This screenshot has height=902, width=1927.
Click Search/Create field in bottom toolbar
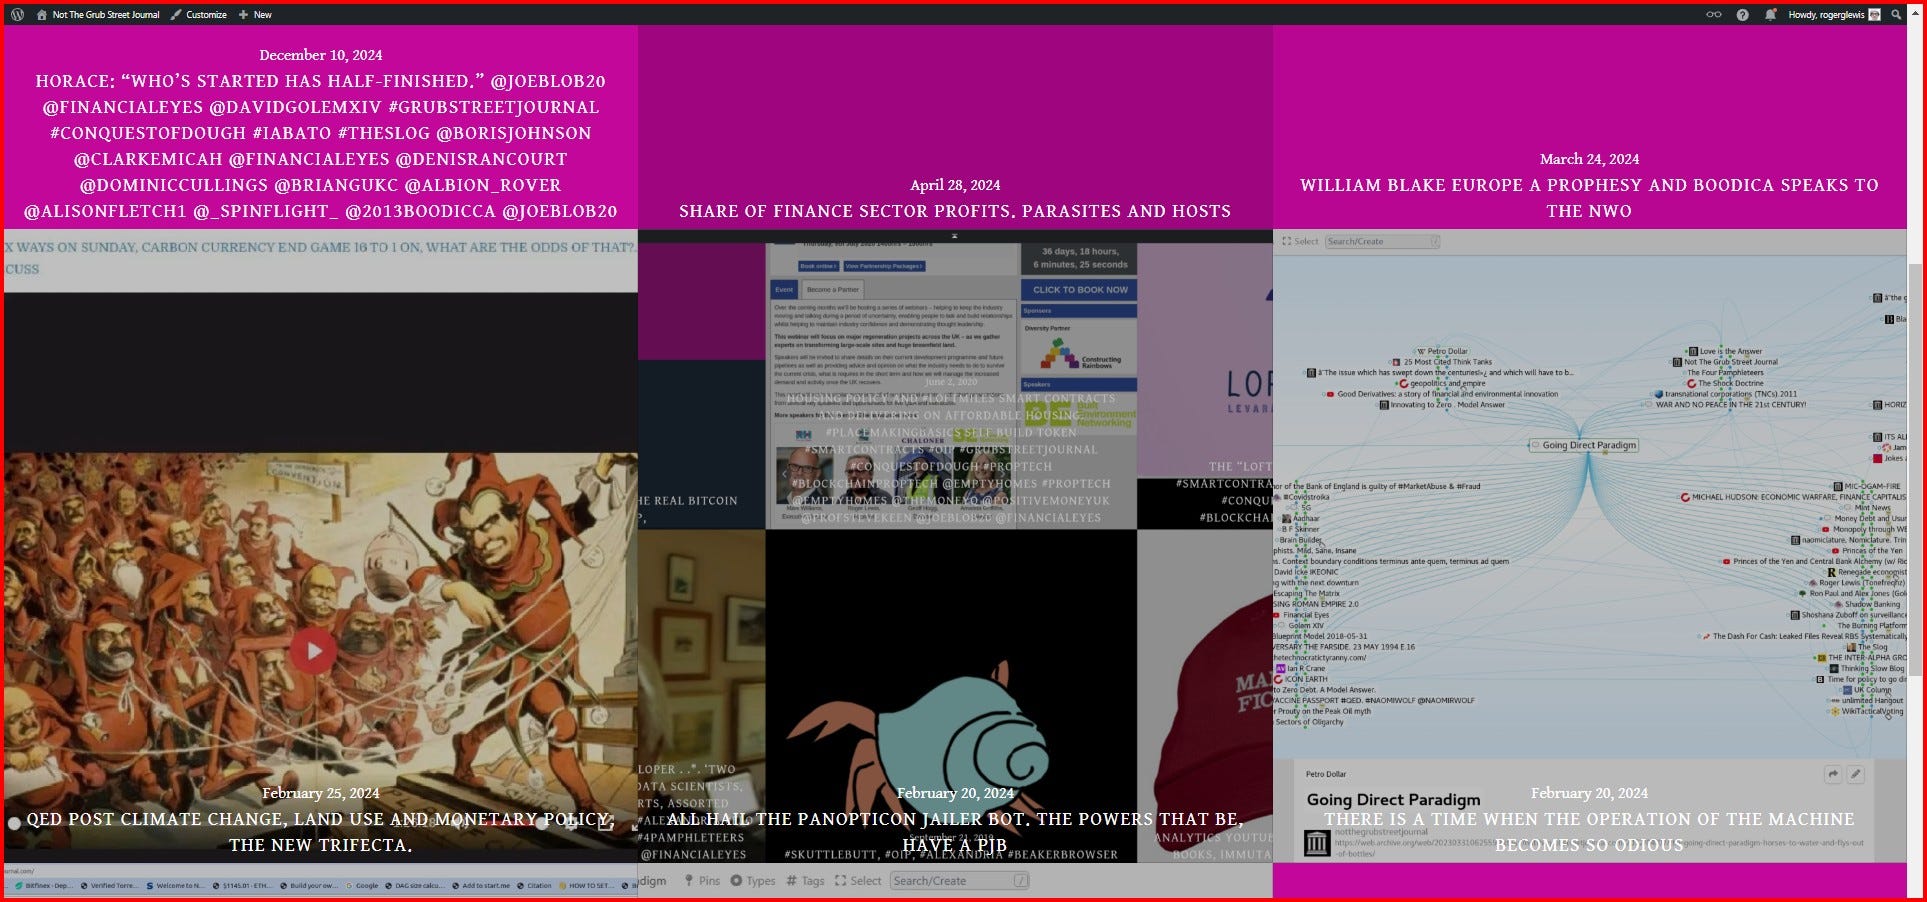(x=960, y=881)
